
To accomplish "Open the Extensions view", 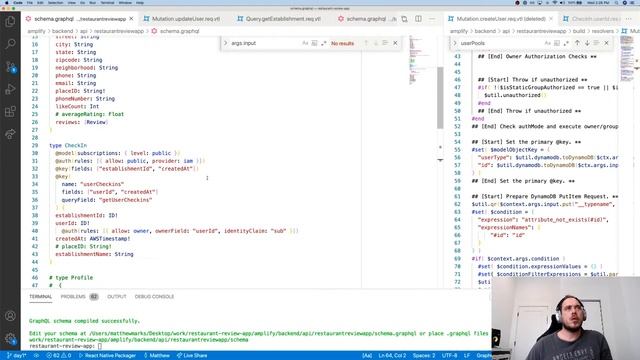I will point(10,111).
